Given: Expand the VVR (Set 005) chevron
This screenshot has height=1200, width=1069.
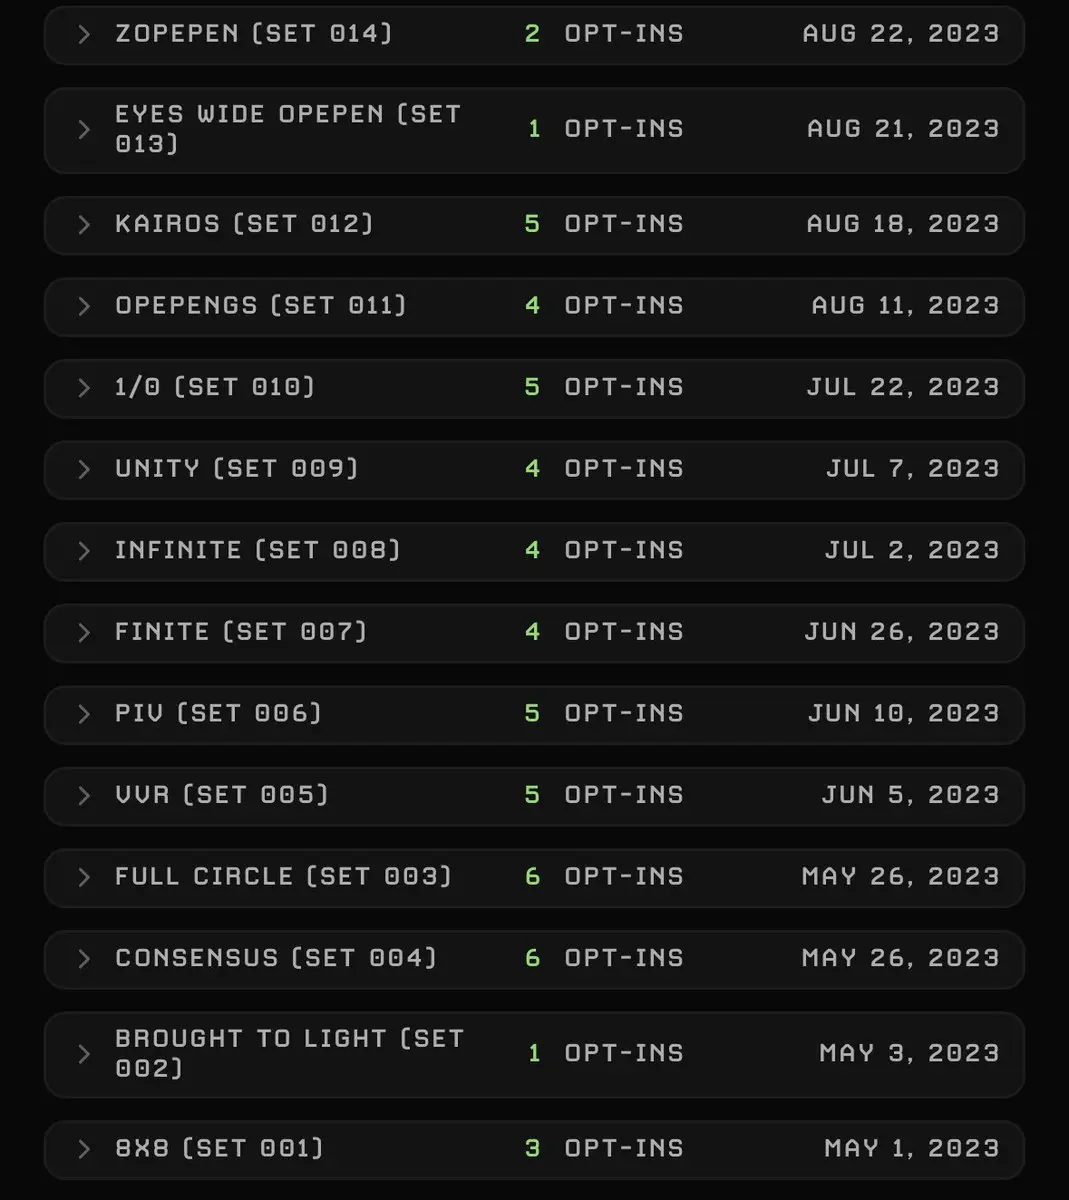Looking at the screenshot, I should 84,796.
